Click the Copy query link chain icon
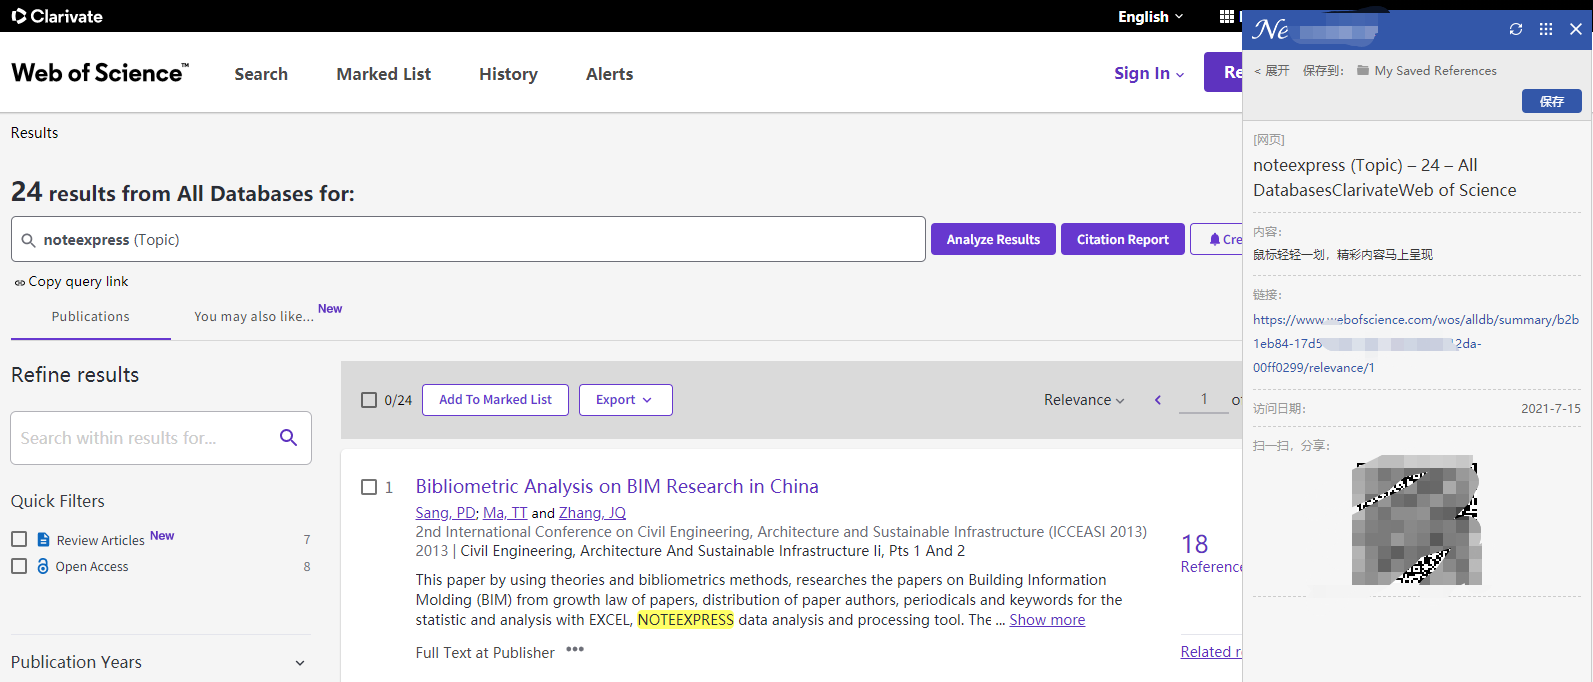The width and height of the screenshot is (1593, 682). click(19, 282)
